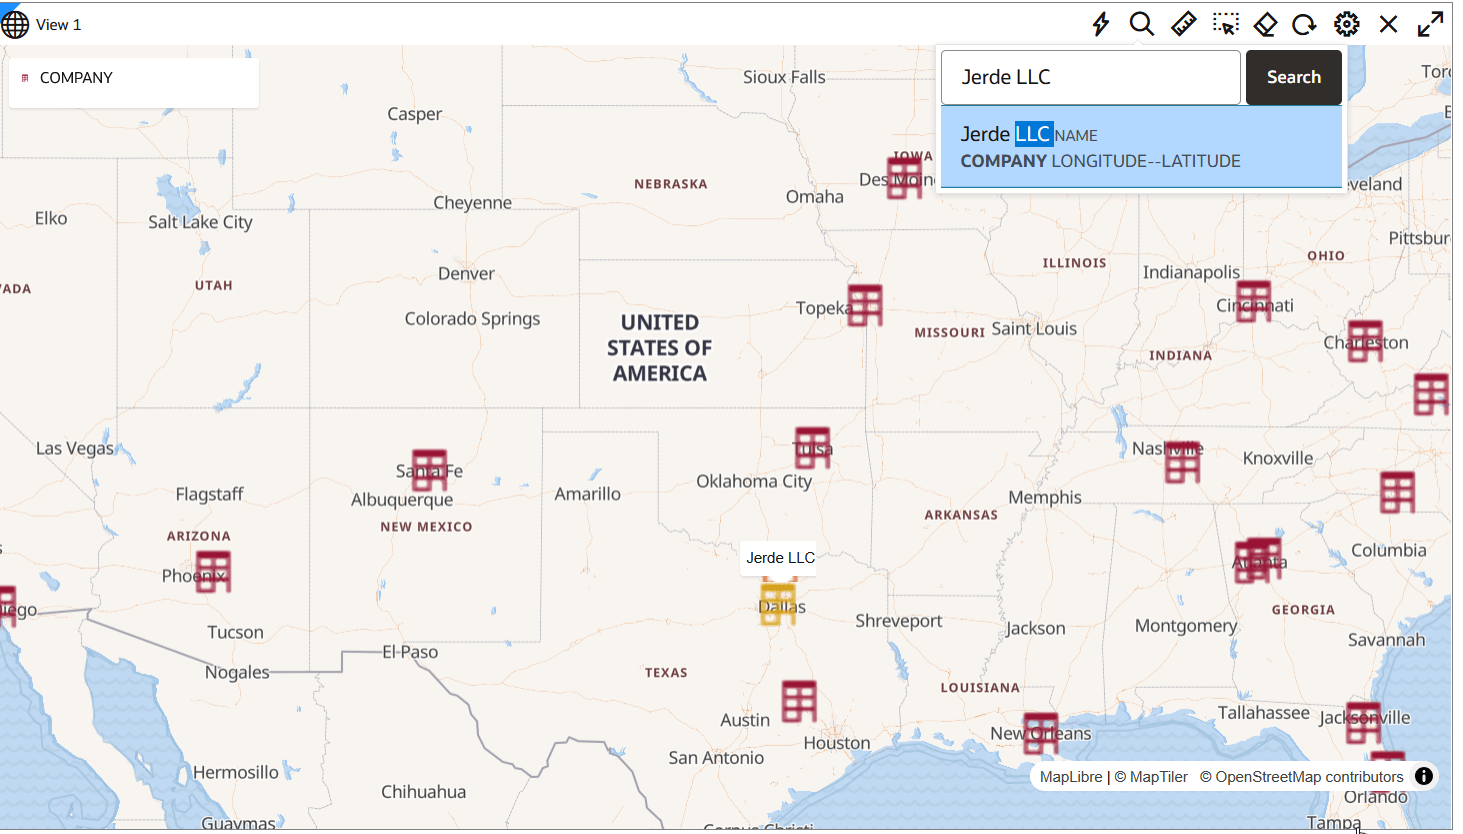Click the globe icon beside View 1

click(x=15, y=24)
